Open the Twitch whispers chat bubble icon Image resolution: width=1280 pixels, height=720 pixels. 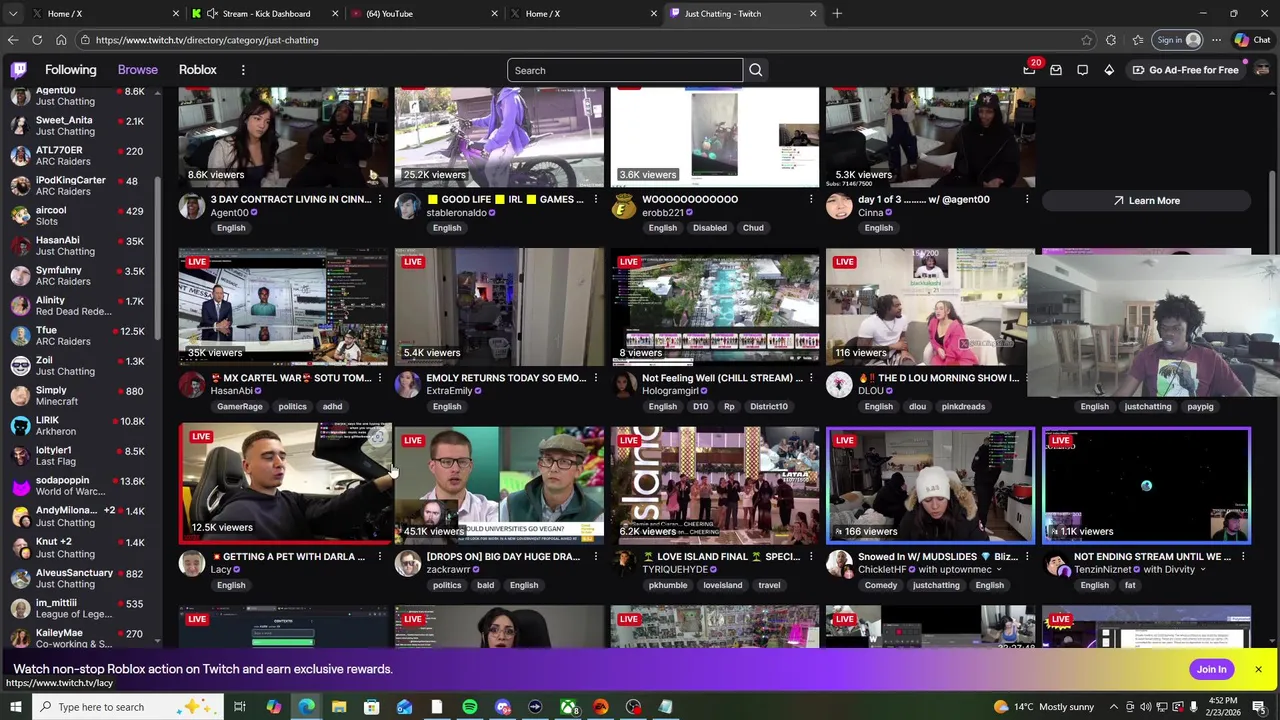pos(1083,70)
